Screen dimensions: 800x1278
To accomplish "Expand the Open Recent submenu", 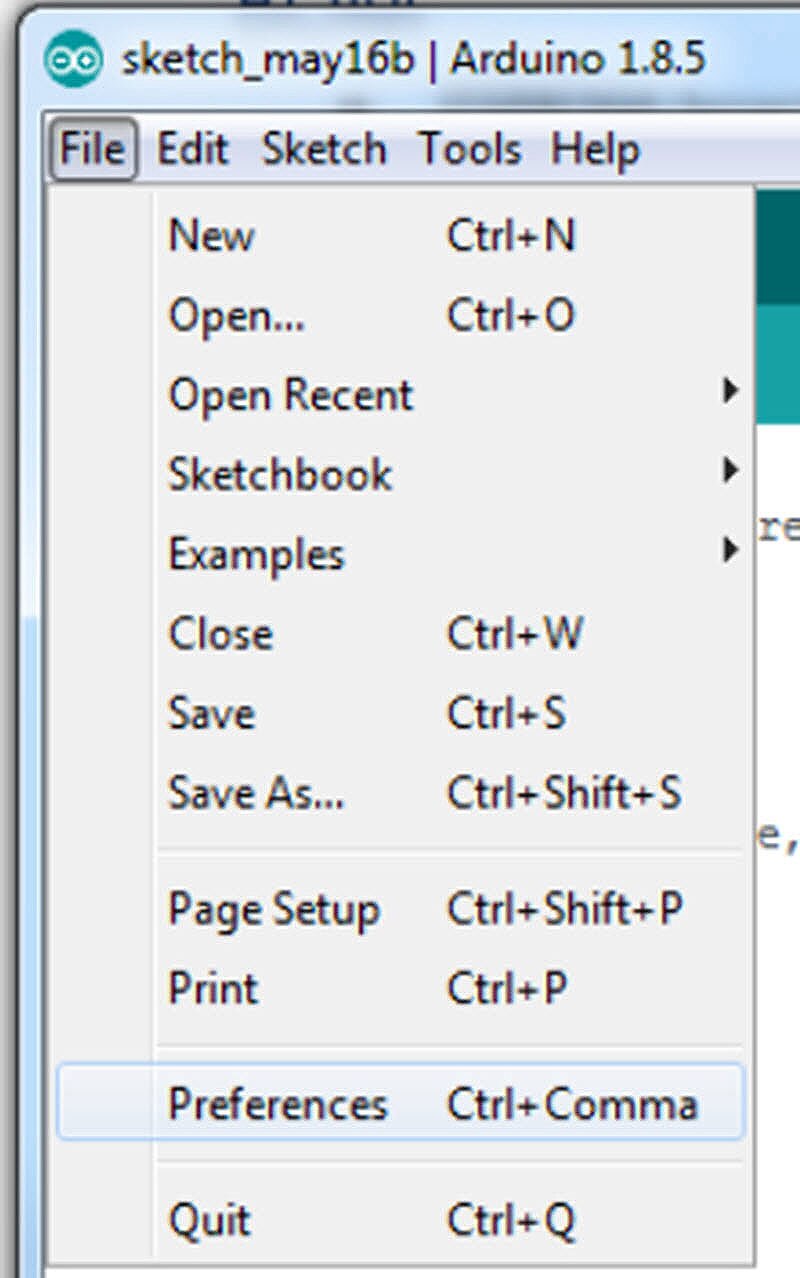I will click(x=290, y=395).
